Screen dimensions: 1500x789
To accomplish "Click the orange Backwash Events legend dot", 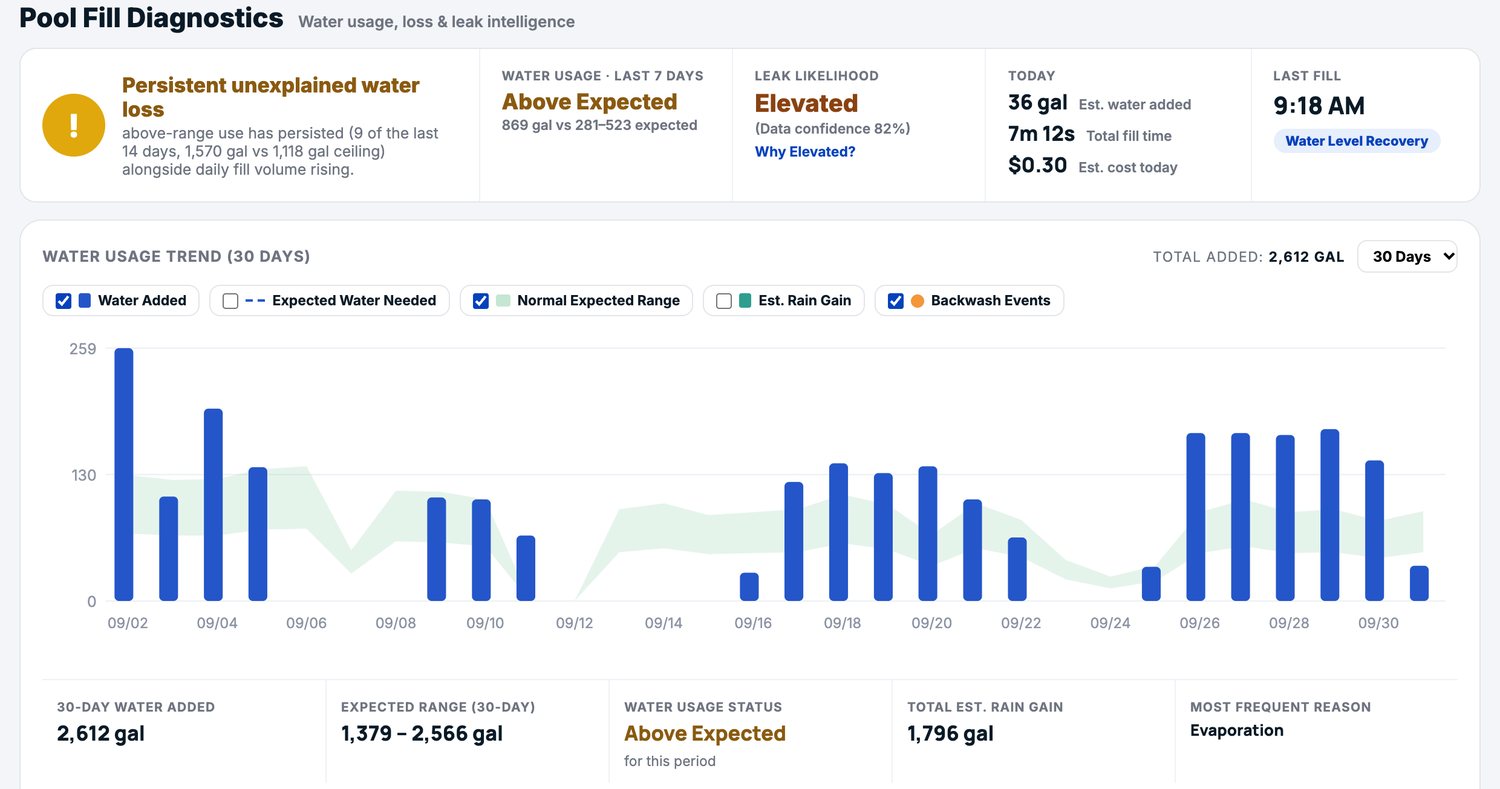I will pos(917,300).
